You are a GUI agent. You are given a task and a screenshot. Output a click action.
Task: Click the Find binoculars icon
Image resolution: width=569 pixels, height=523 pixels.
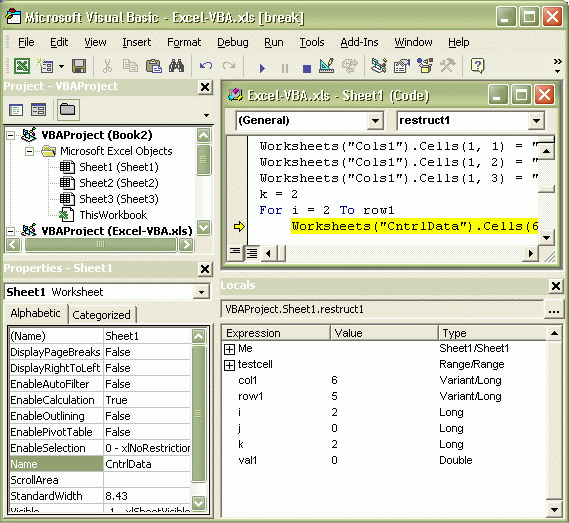coord(176,66)
